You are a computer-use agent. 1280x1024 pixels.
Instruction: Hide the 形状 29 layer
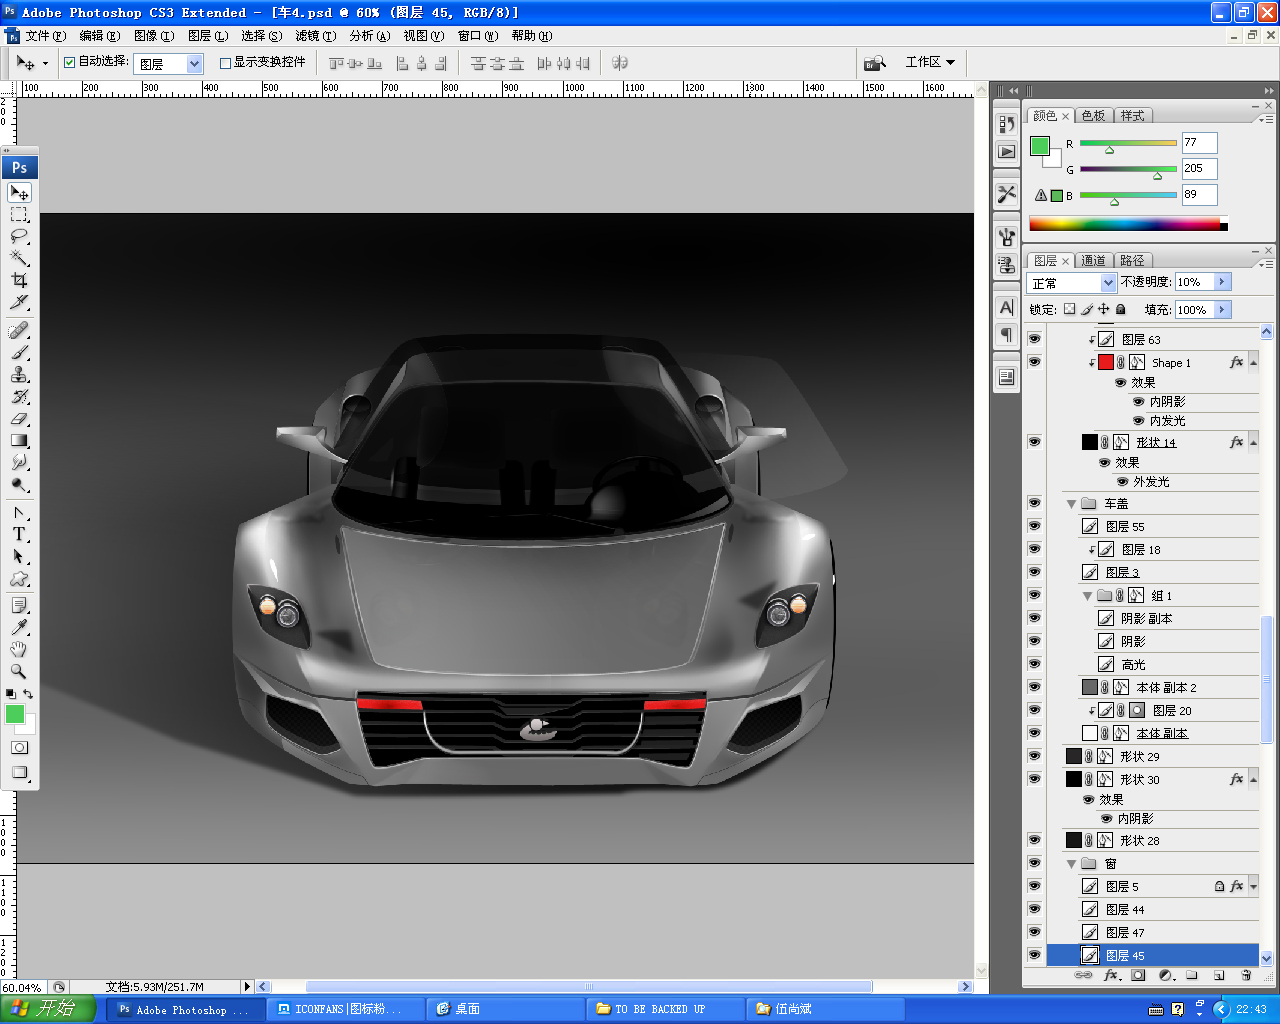tap(1034, 756)
